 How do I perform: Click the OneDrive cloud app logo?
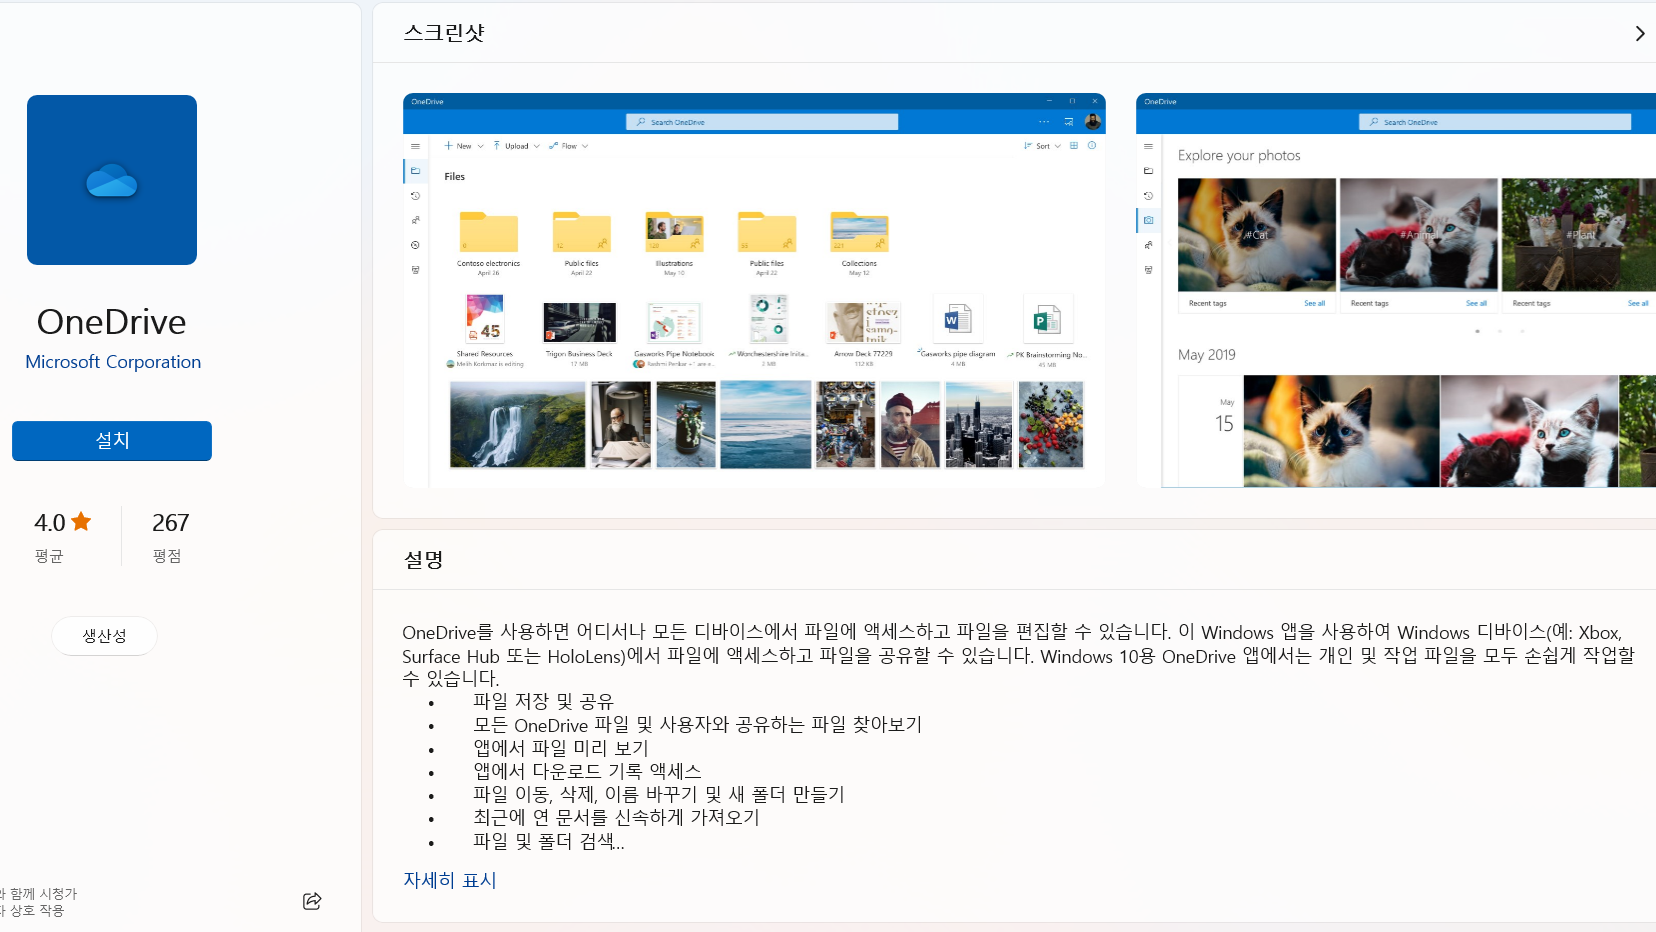coord(112,180)
